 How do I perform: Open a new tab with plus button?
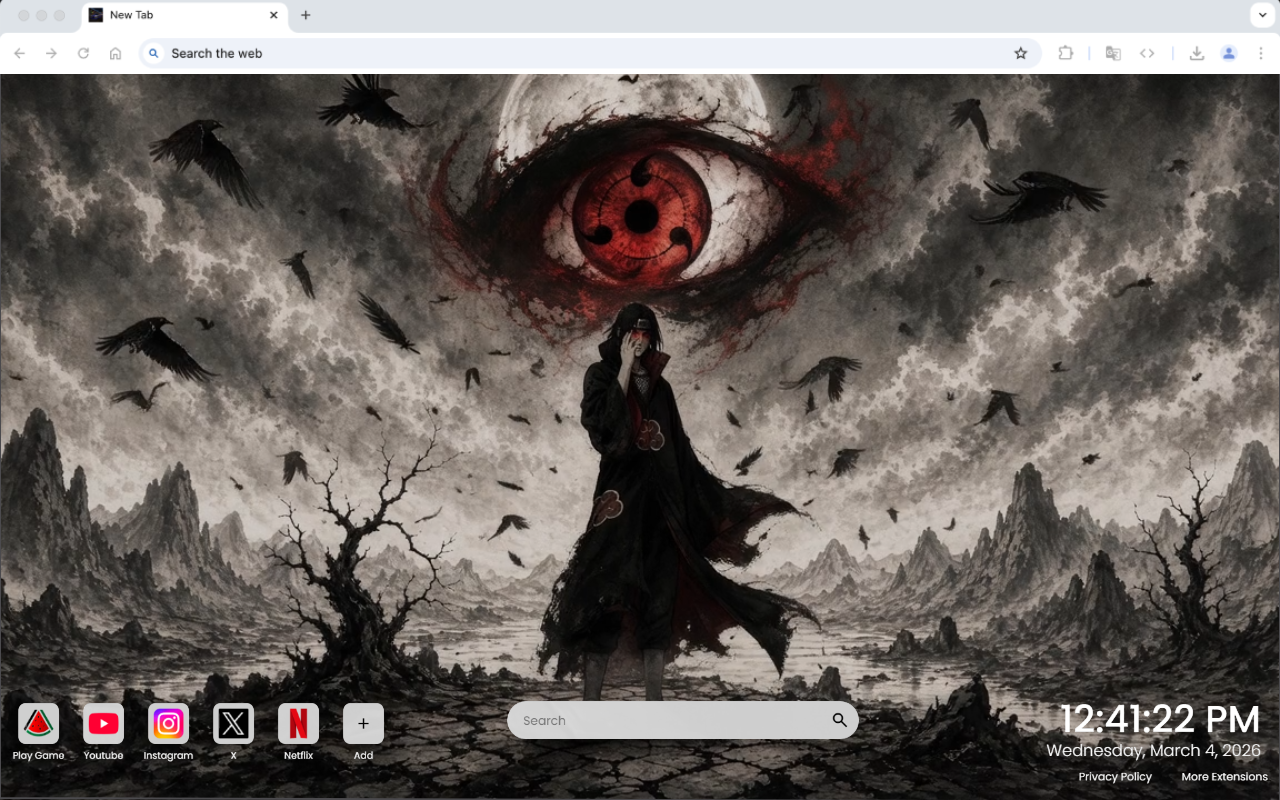[306, 15]
